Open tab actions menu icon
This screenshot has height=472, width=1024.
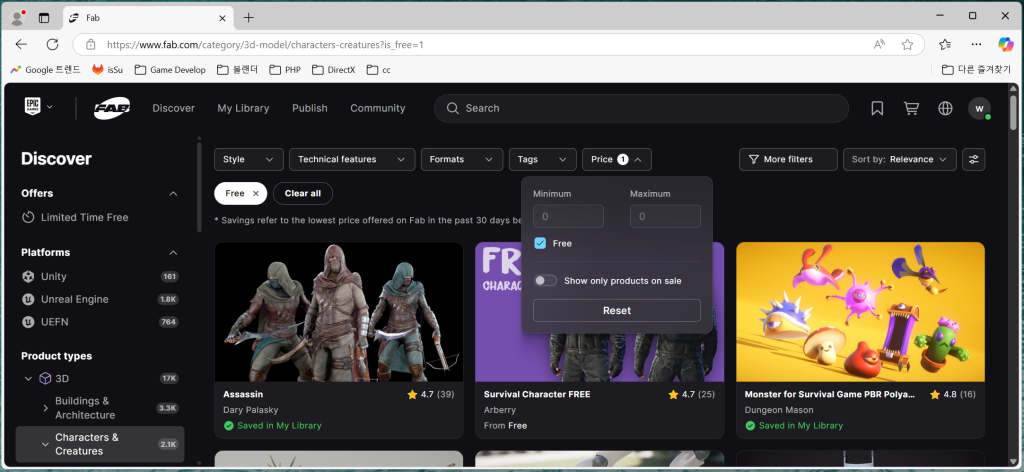(44, 18)
